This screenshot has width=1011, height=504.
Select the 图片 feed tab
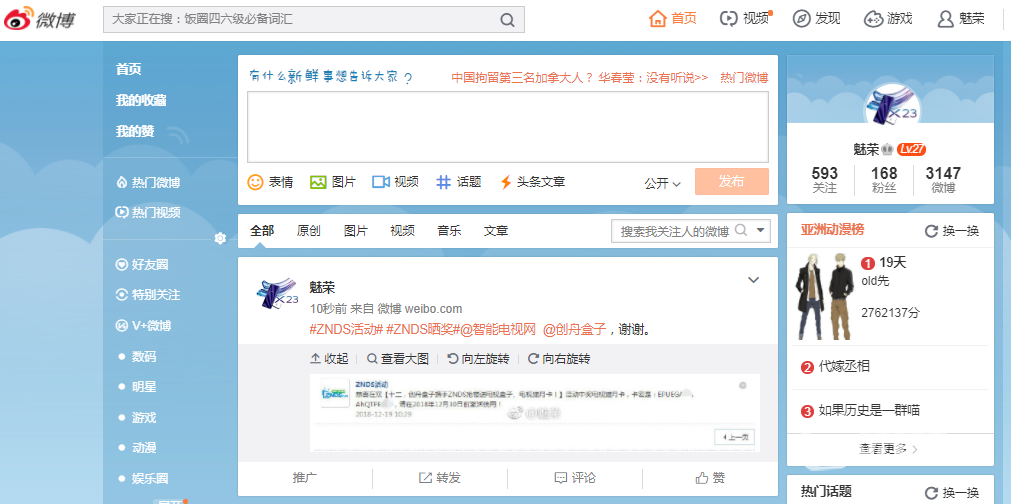[x=356, y=231]
